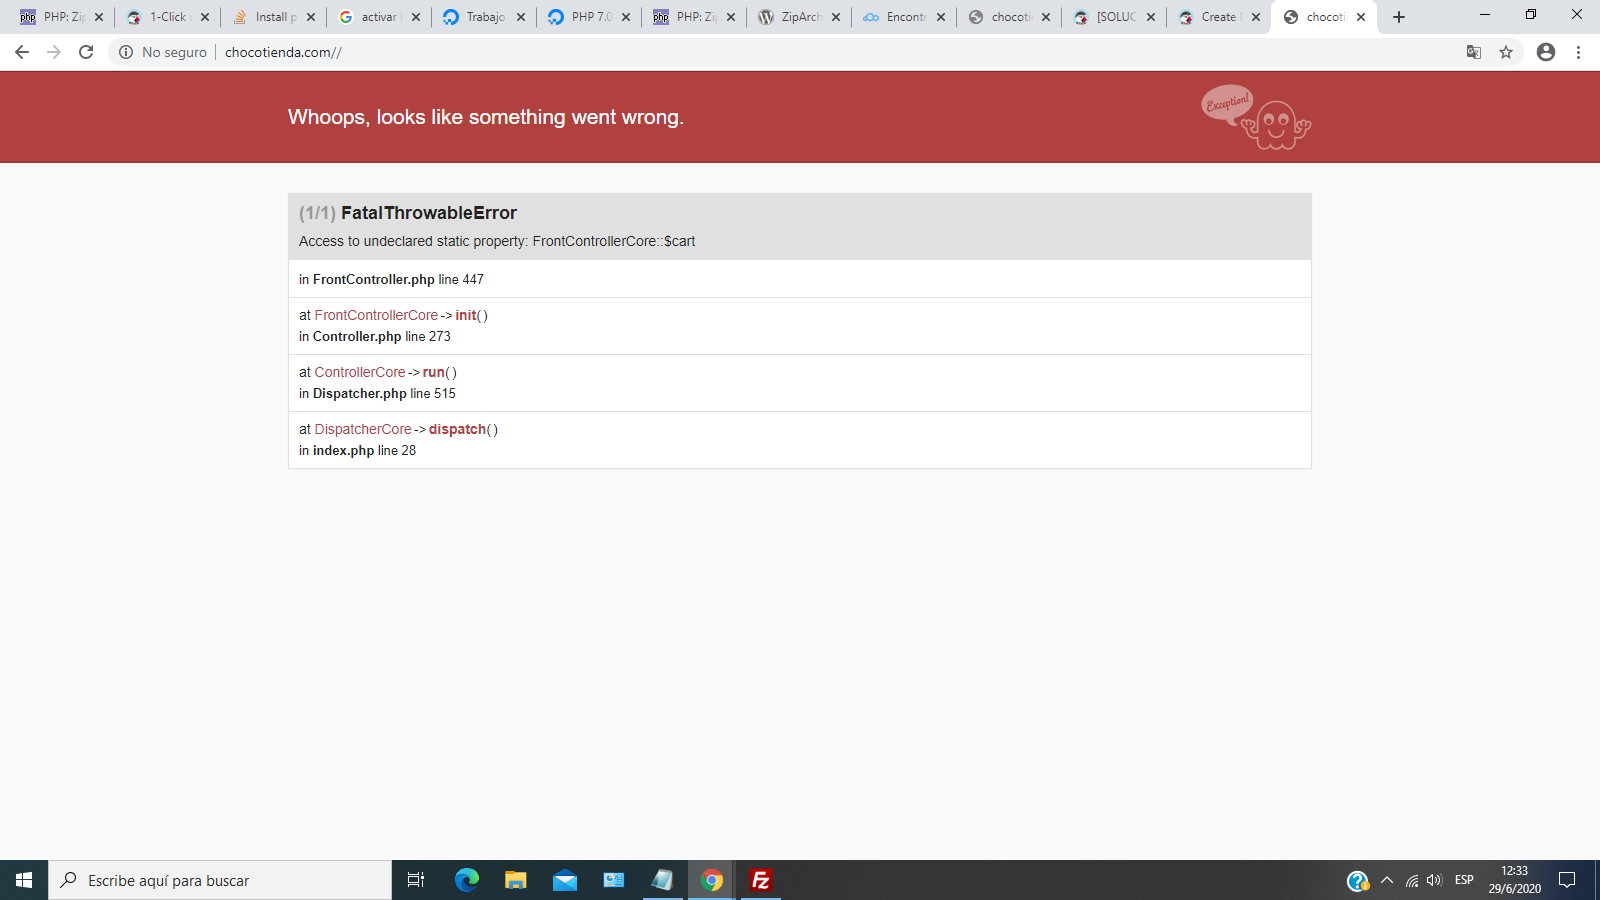Screen dimensions: 1600x900
Task: Open the Action Center notifications icon
Action: [x=1567, y=880]
